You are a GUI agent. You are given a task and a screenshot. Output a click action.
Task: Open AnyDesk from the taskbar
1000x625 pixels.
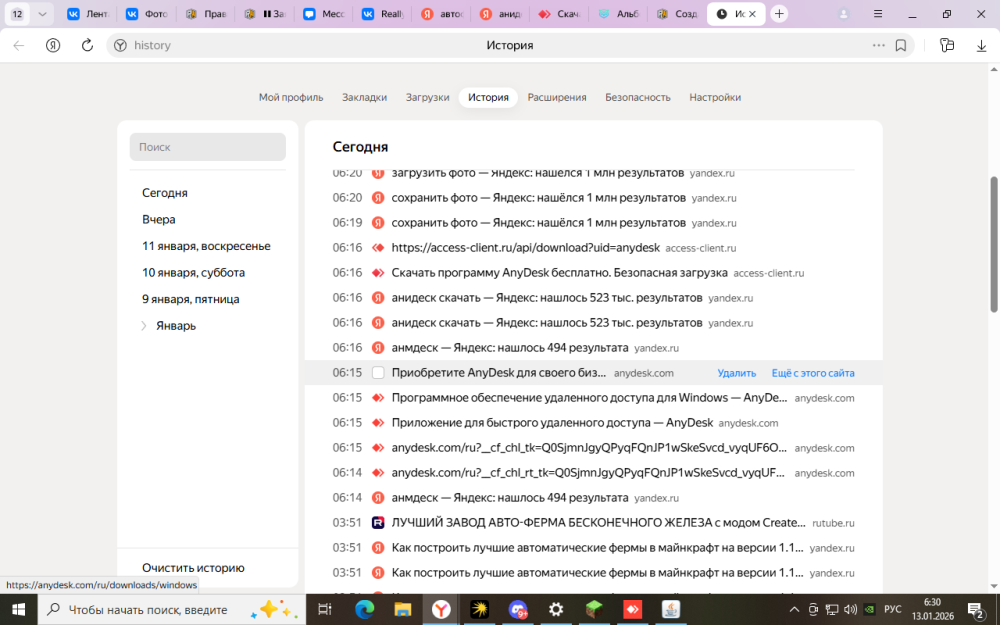(632, 610)
